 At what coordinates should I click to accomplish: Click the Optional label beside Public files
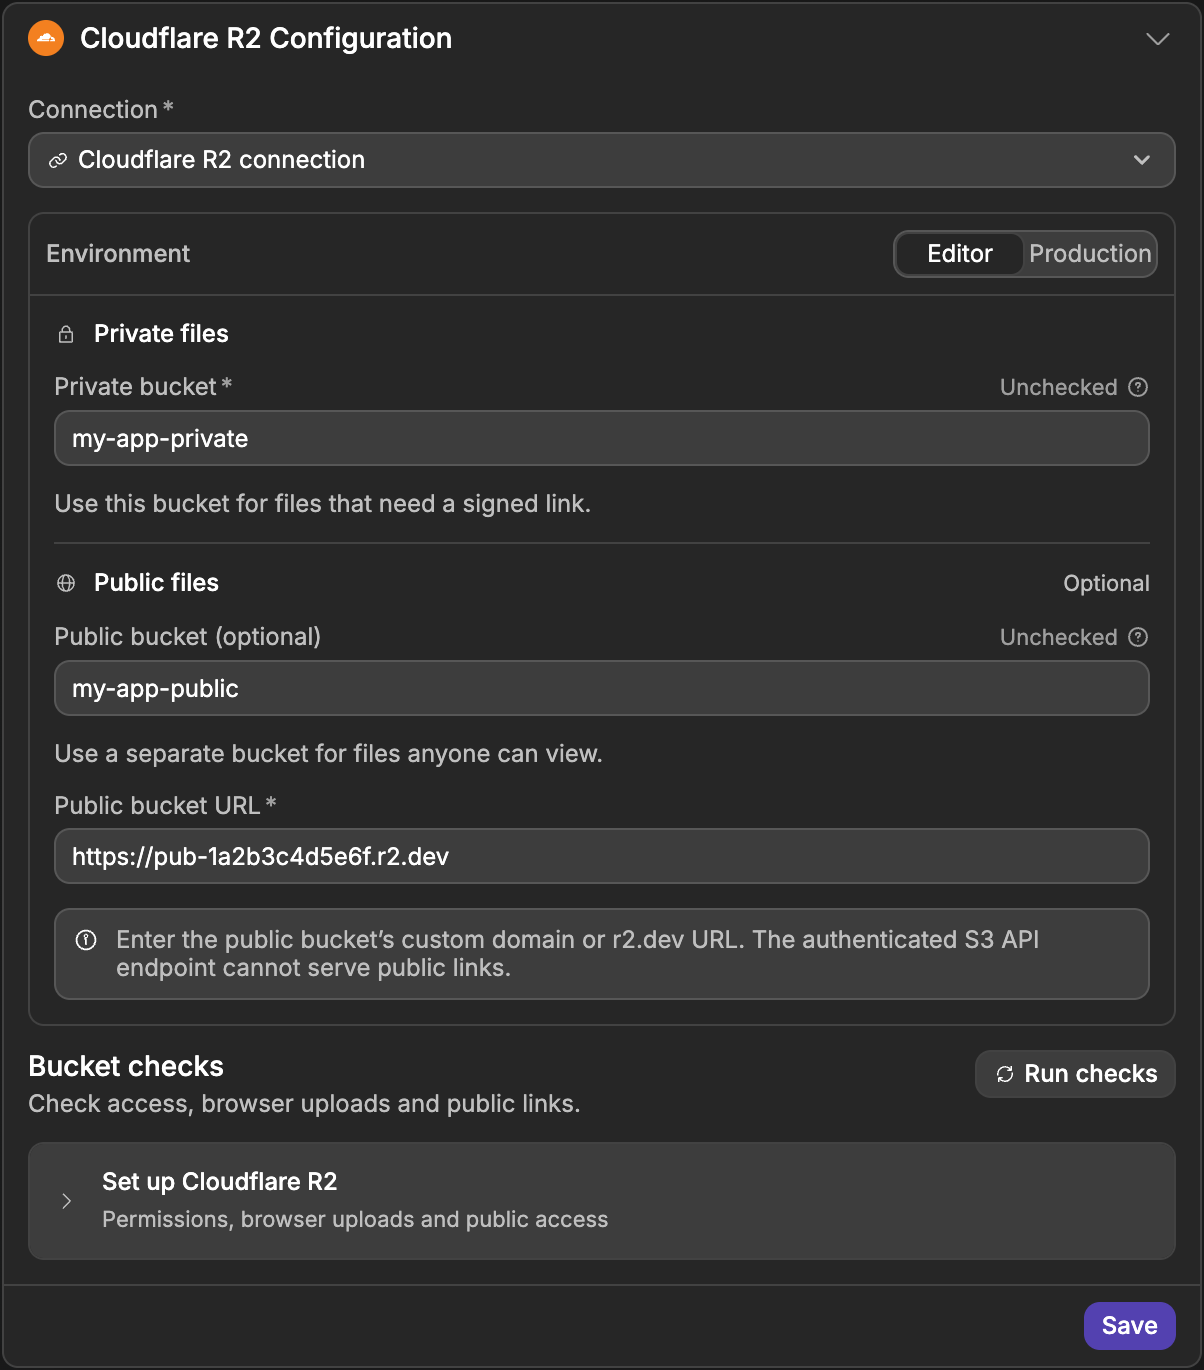pyautogui.click(x=1106, y=583)
